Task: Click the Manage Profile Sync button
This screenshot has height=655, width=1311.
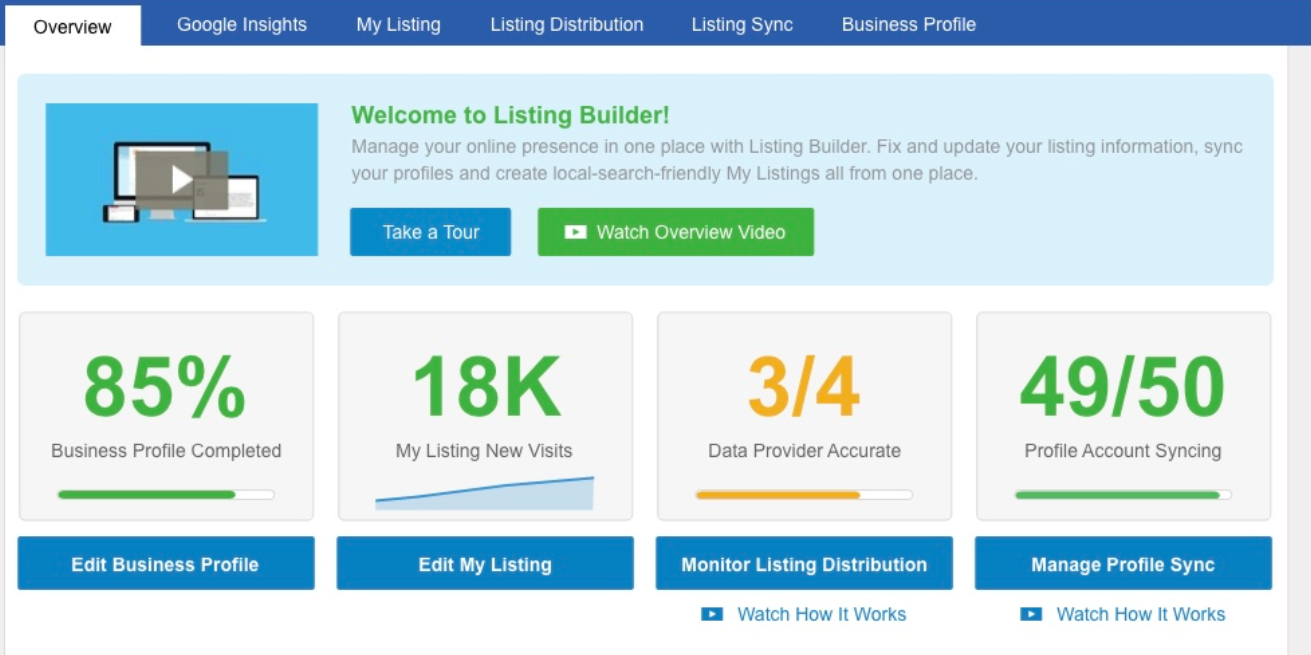Action: tap(1122, 564)
